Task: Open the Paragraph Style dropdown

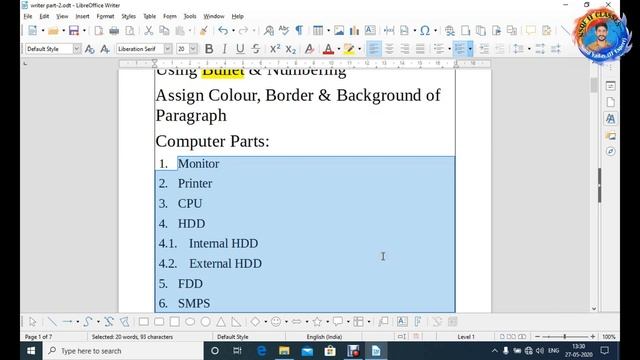Action: pyautogui.click(x=77, y=49)
